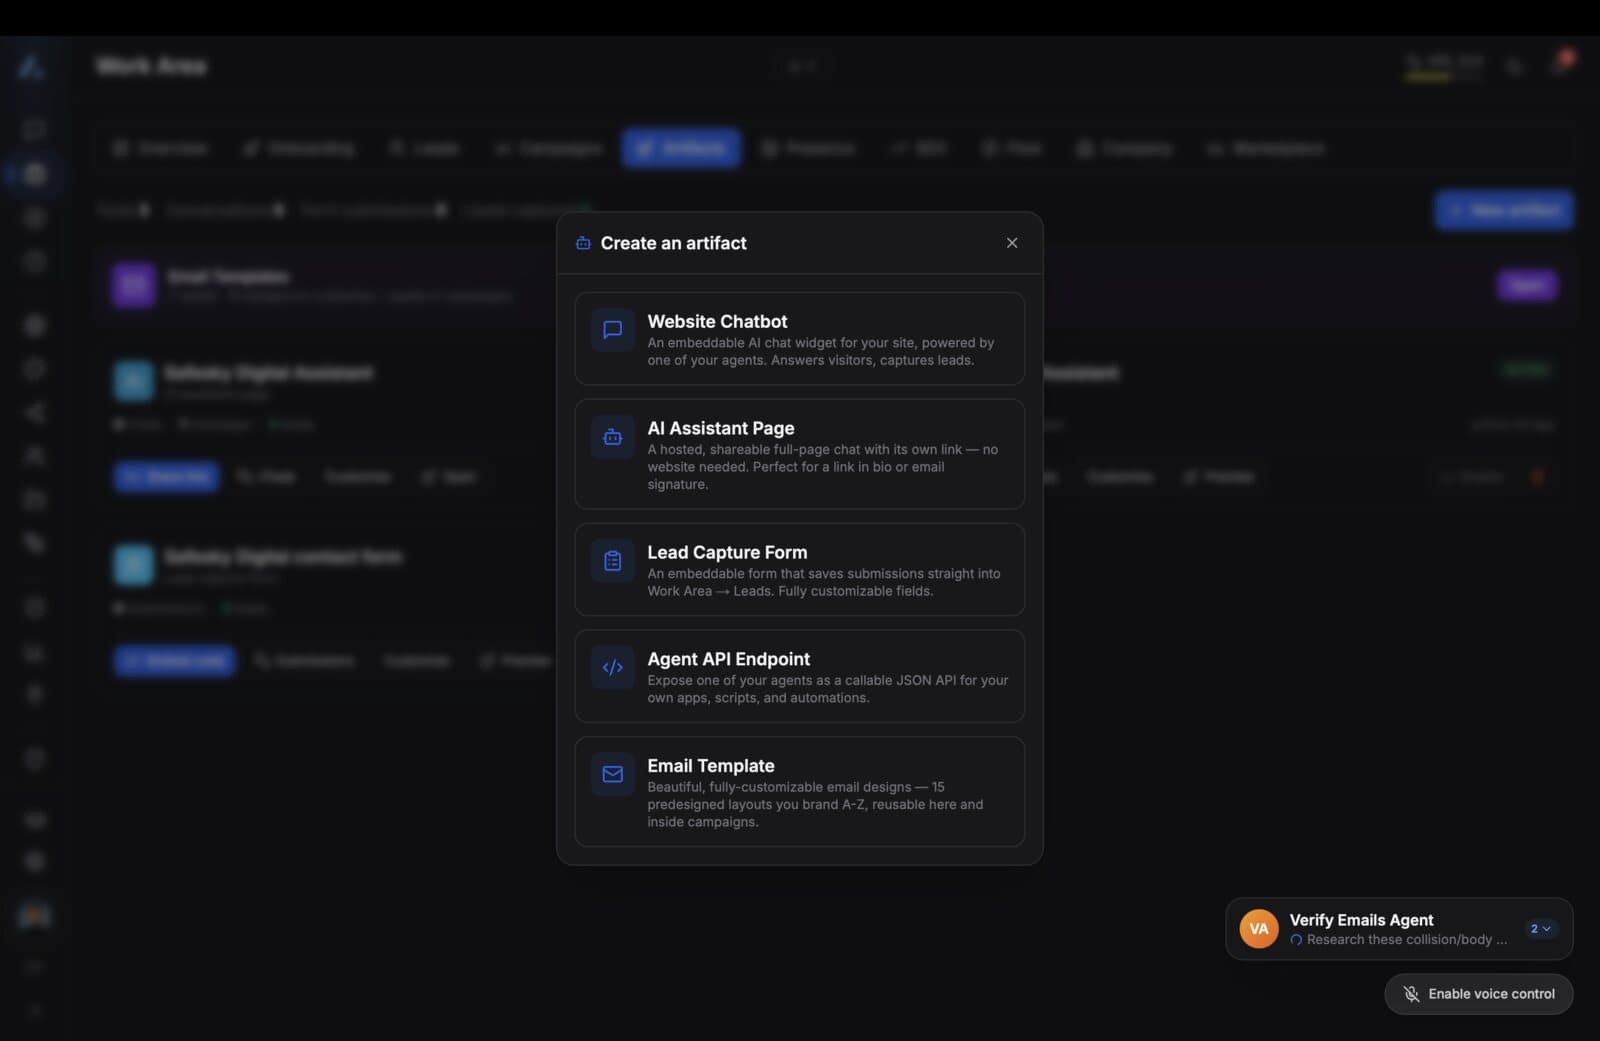Choose the Email Template title
This screenshot has width=1600, height=1041.
coord(711,766)
